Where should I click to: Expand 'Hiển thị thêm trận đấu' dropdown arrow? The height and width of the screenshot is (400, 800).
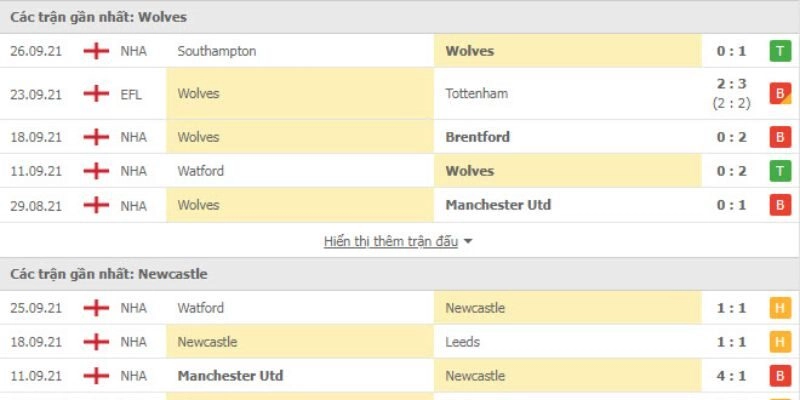click(x=468, y=241)
